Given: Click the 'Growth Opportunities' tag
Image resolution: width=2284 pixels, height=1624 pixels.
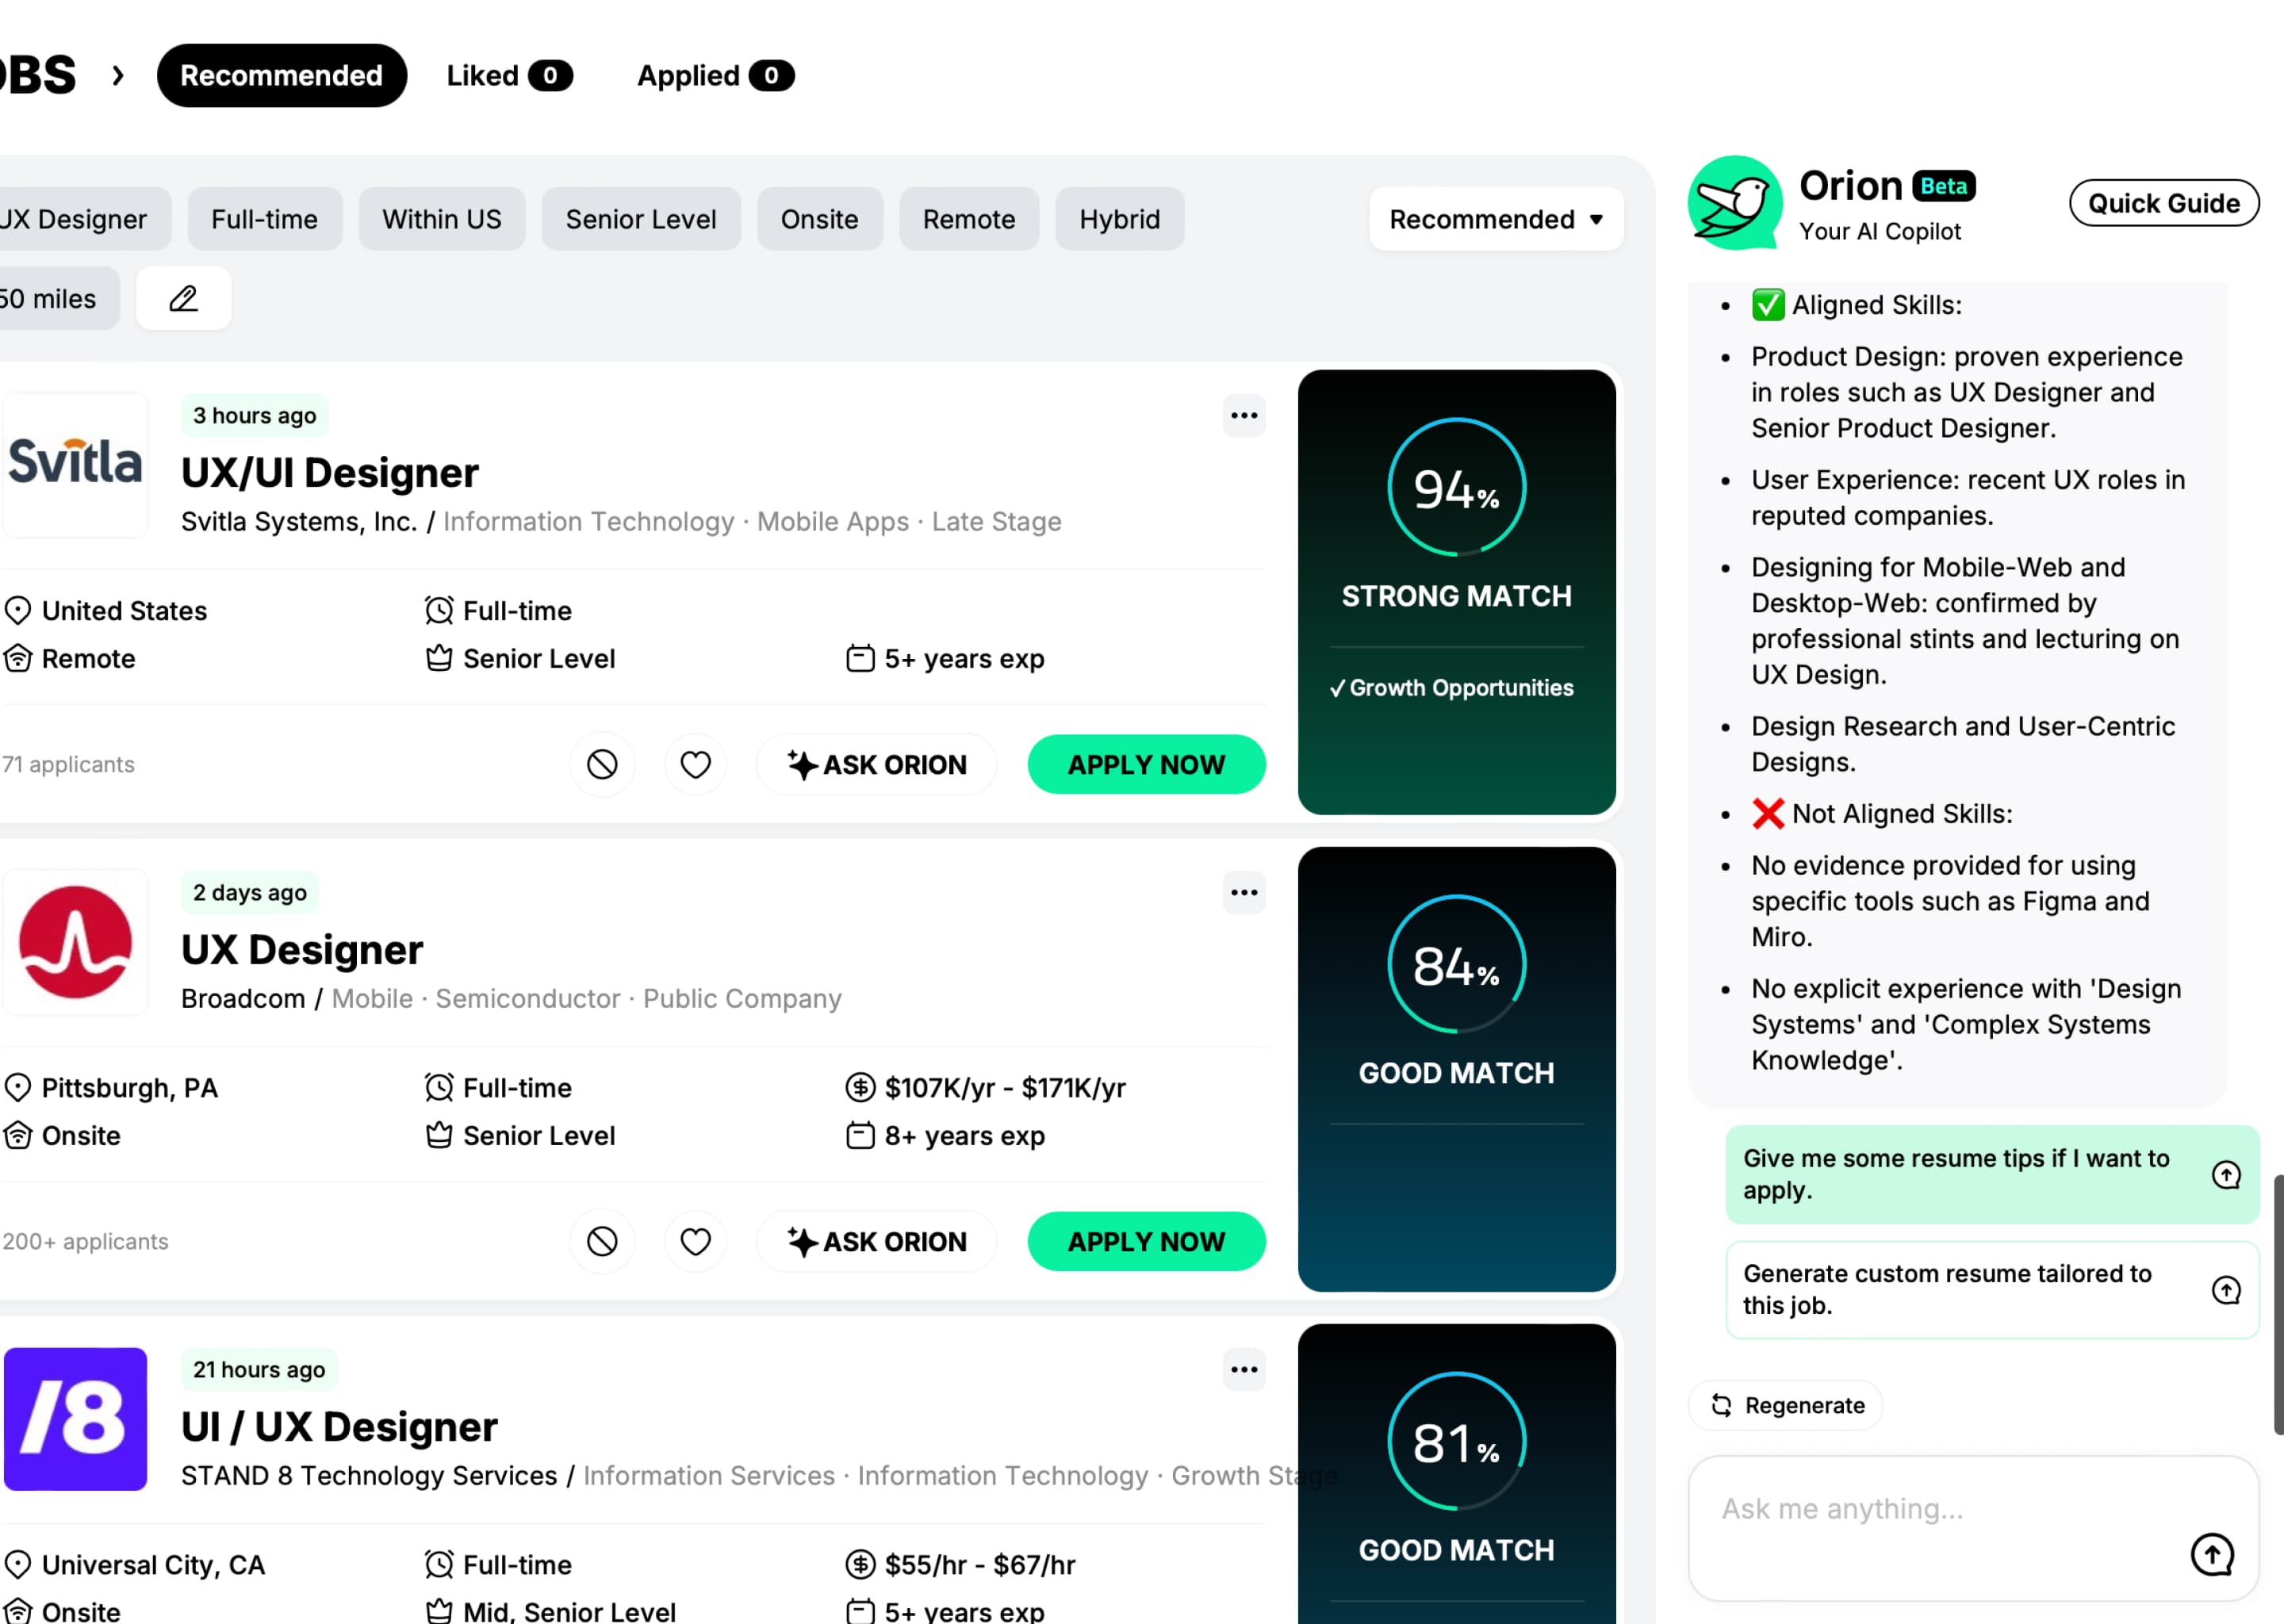Looking at the screenshot, I should click(x=1451, y=688).
